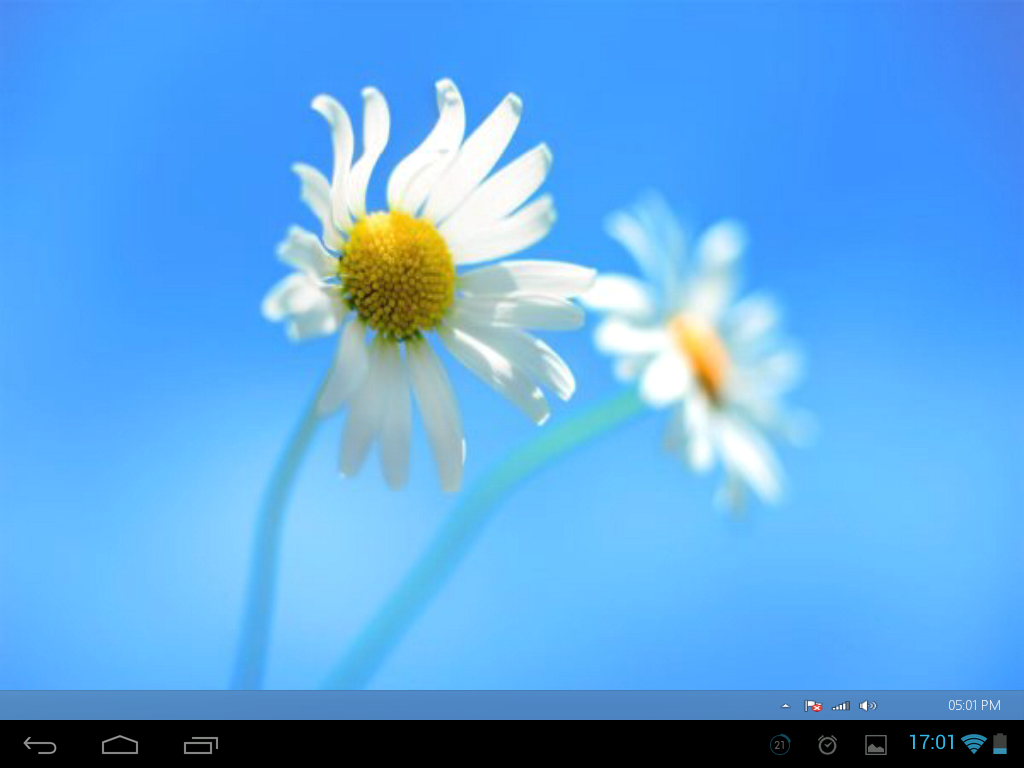Open the picture notification icon
Screen dimensions: 1024x768
(x=876, y=744)
